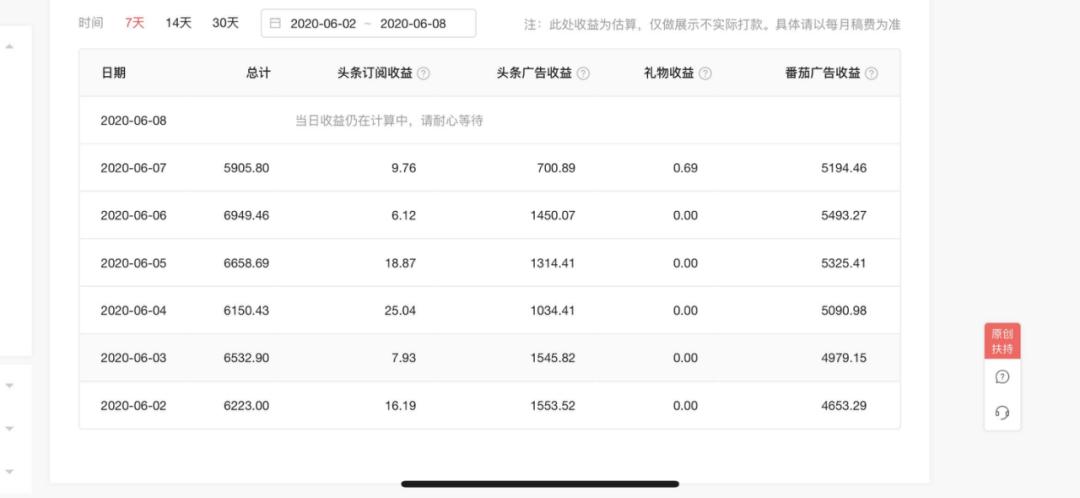
Task: Click 番茄 ad income value 4653.29
Action: coord(844,406)
